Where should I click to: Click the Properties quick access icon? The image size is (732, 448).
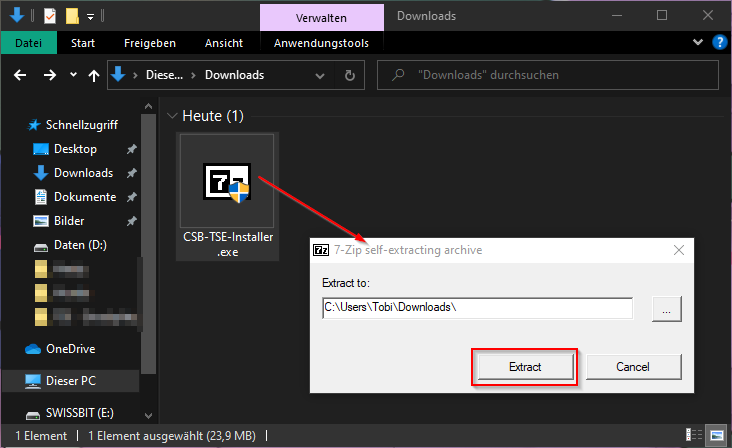pos(49,16)
